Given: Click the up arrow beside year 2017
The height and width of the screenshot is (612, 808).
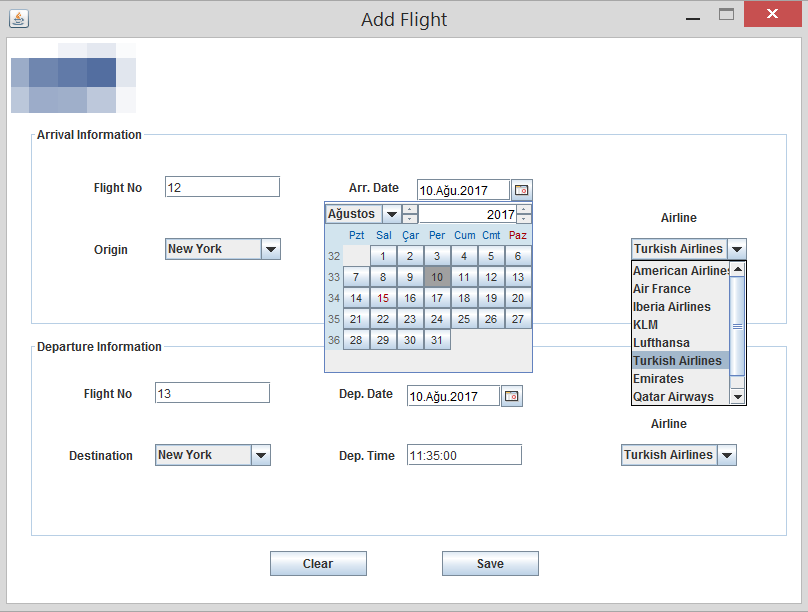Looking at the screenshot, I should tap(523, 209).
